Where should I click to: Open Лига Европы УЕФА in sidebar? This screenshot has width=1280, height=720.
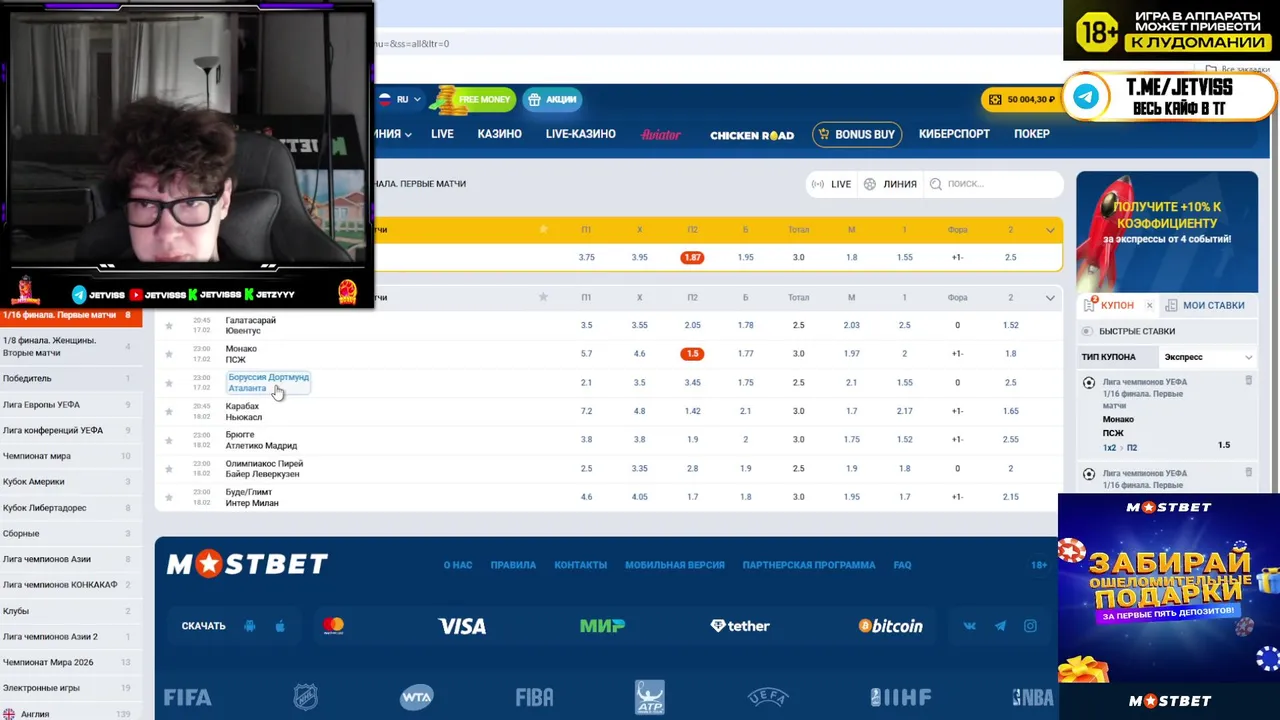point(68,405)
